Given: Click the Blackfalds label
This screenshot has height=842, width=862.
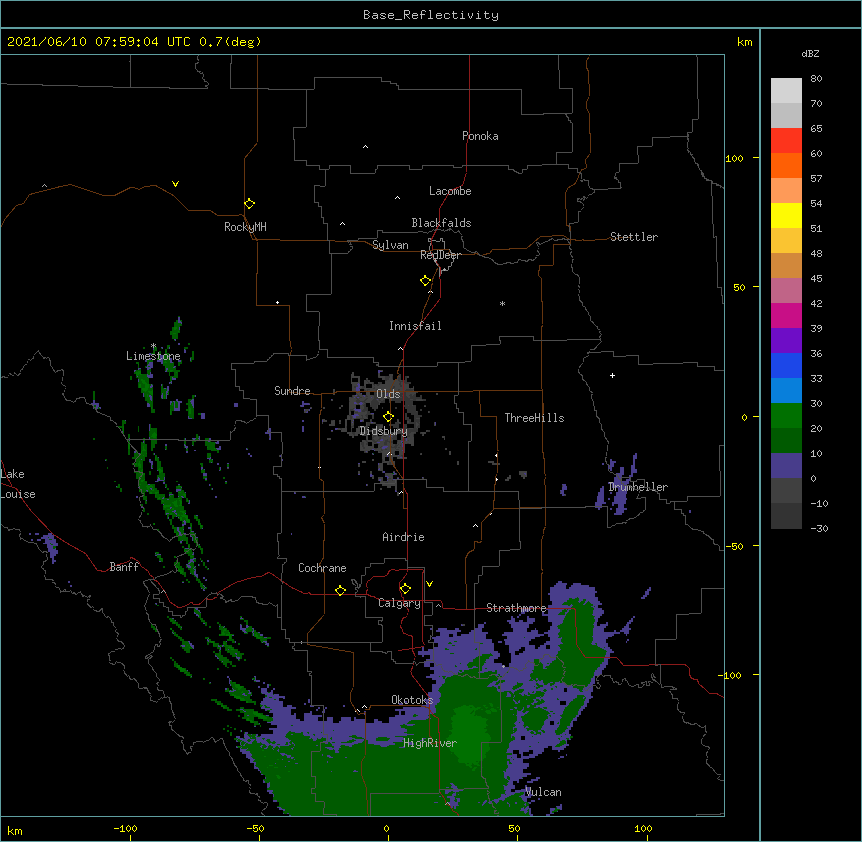Looking at the screenshot, I should coord(441,223).
